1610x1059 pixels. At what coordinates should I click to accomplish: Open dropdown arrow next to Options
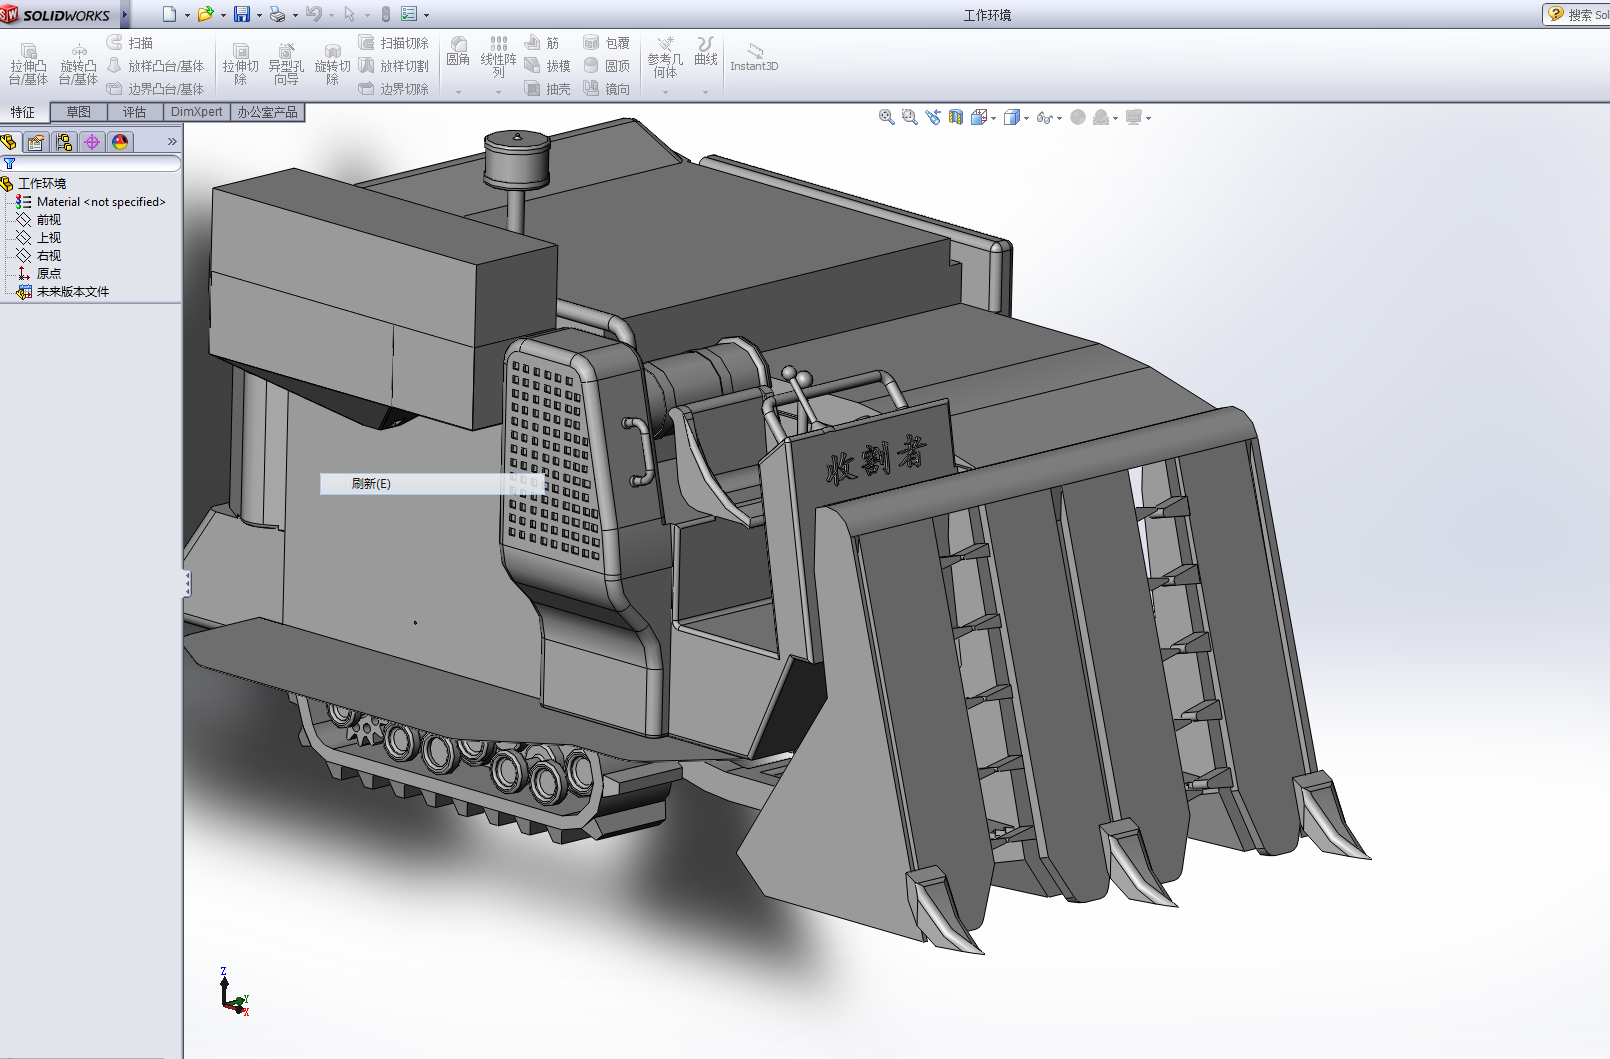point(427,15)
